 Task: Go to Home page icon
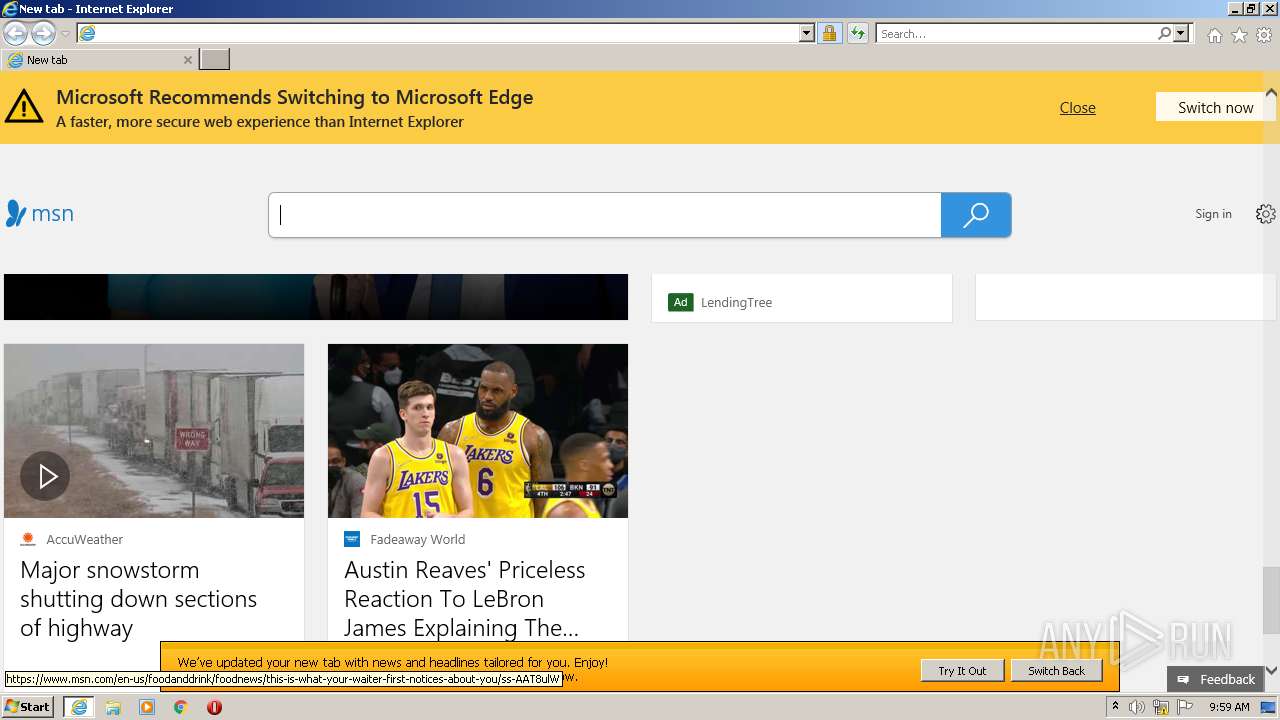pos(1214,35)
